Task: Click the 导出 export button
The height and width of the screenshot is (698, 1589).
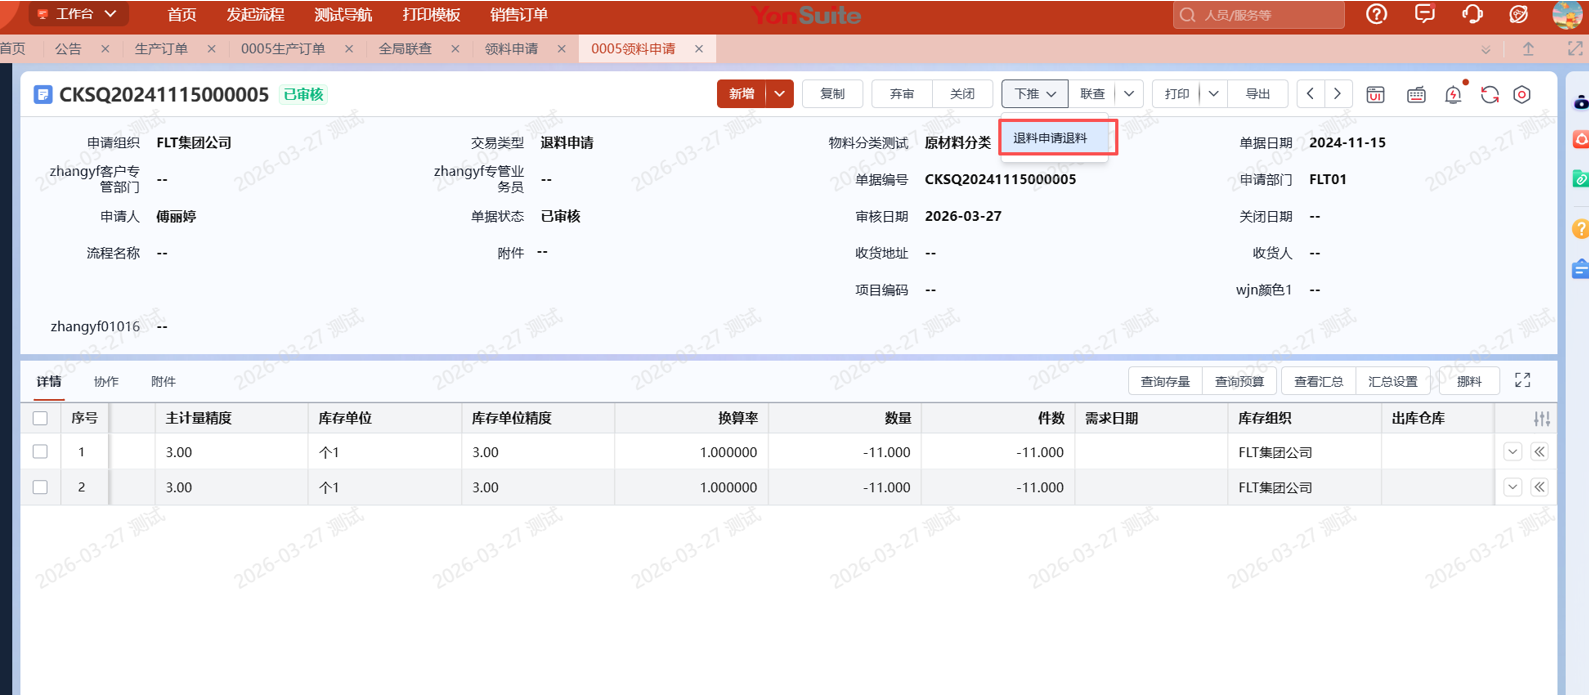Action: click(x=1257, y=94)
